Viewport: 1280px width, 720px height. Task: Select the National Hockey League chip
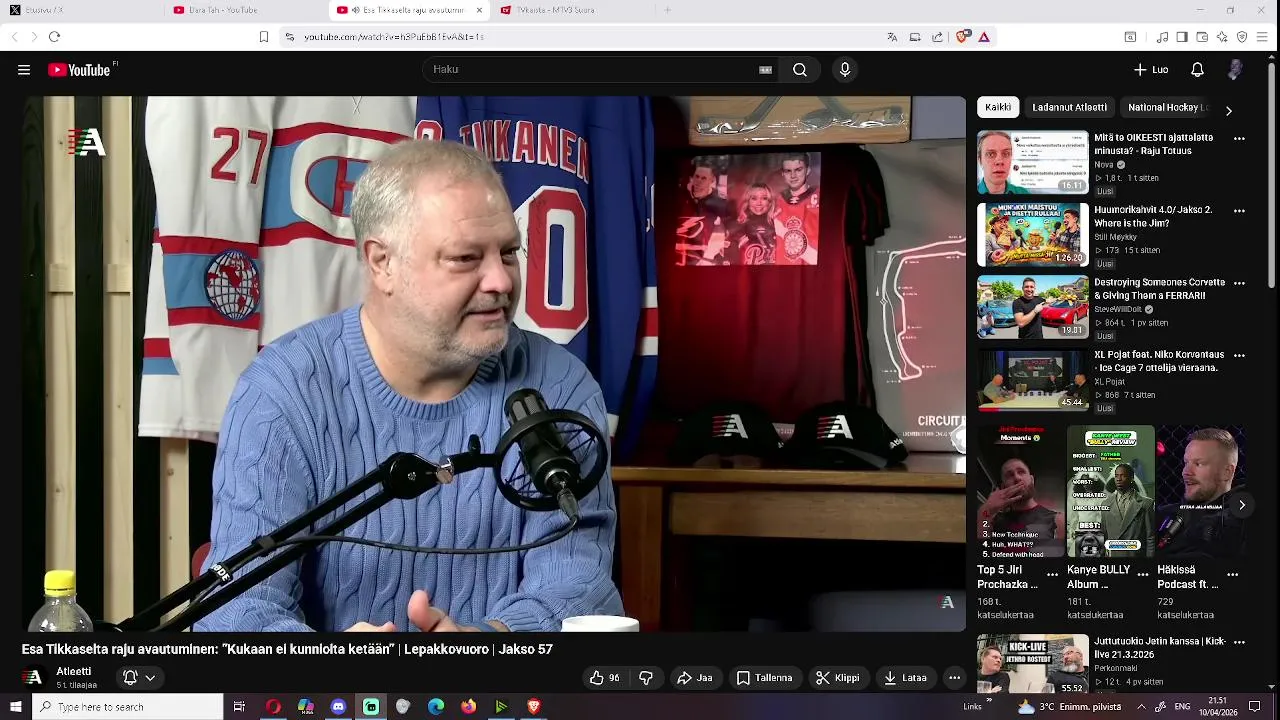point(1166,107)
